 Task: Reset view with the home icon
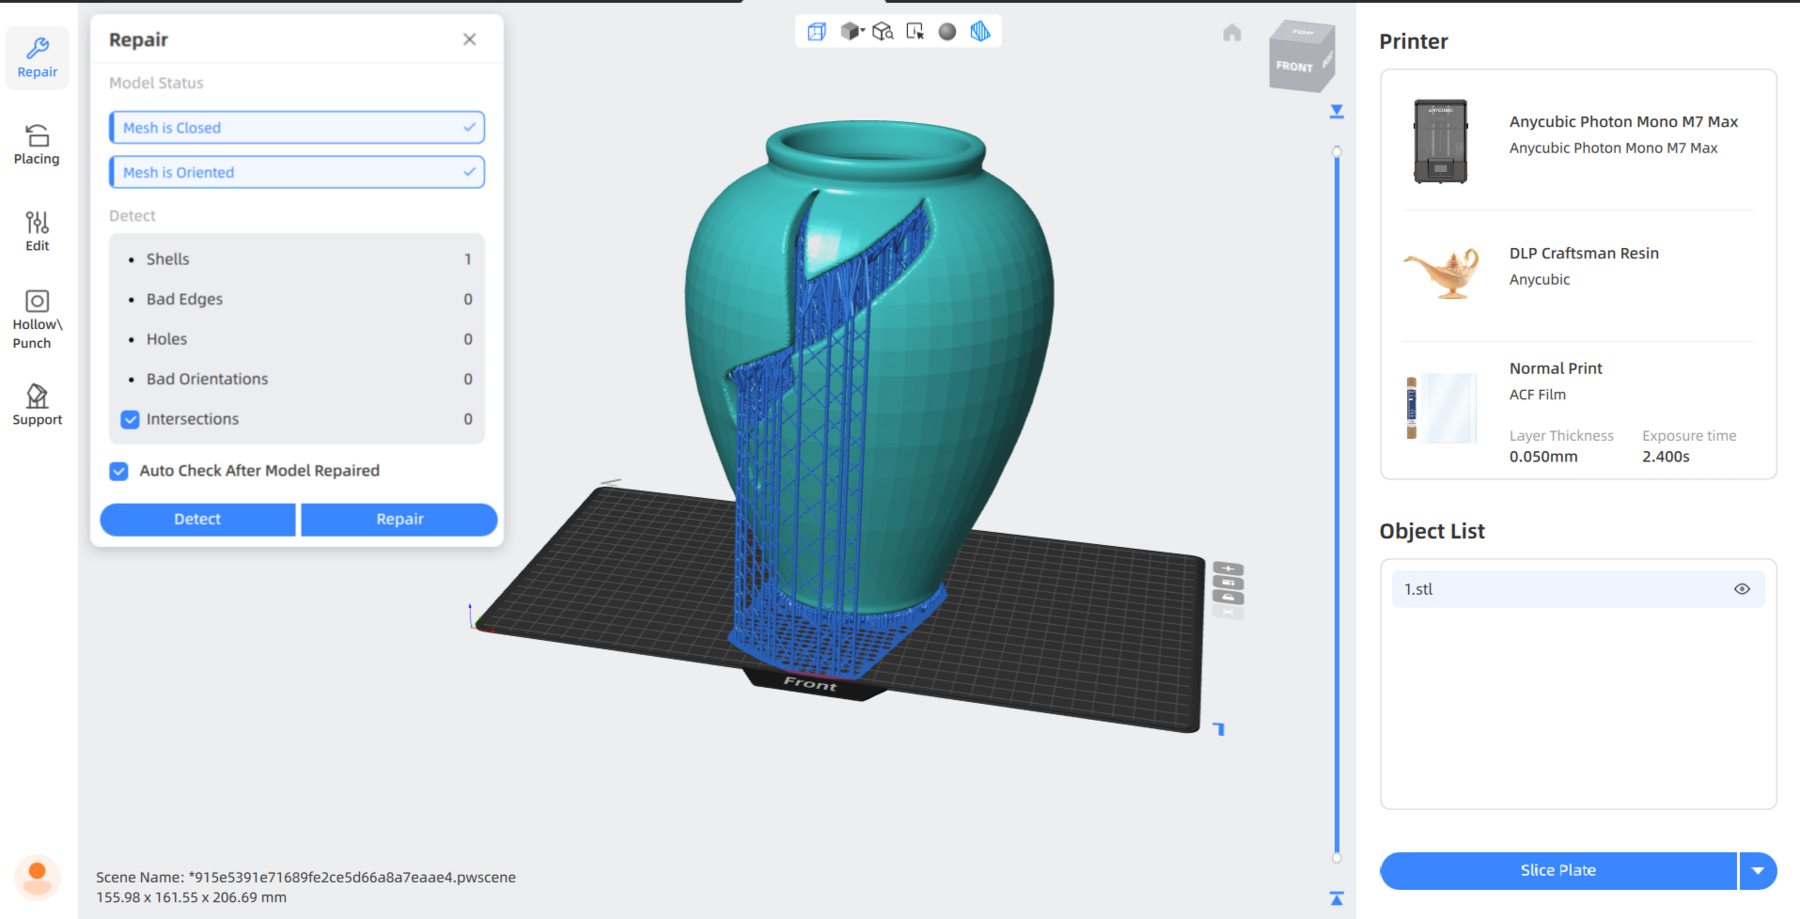(1232, 33)
